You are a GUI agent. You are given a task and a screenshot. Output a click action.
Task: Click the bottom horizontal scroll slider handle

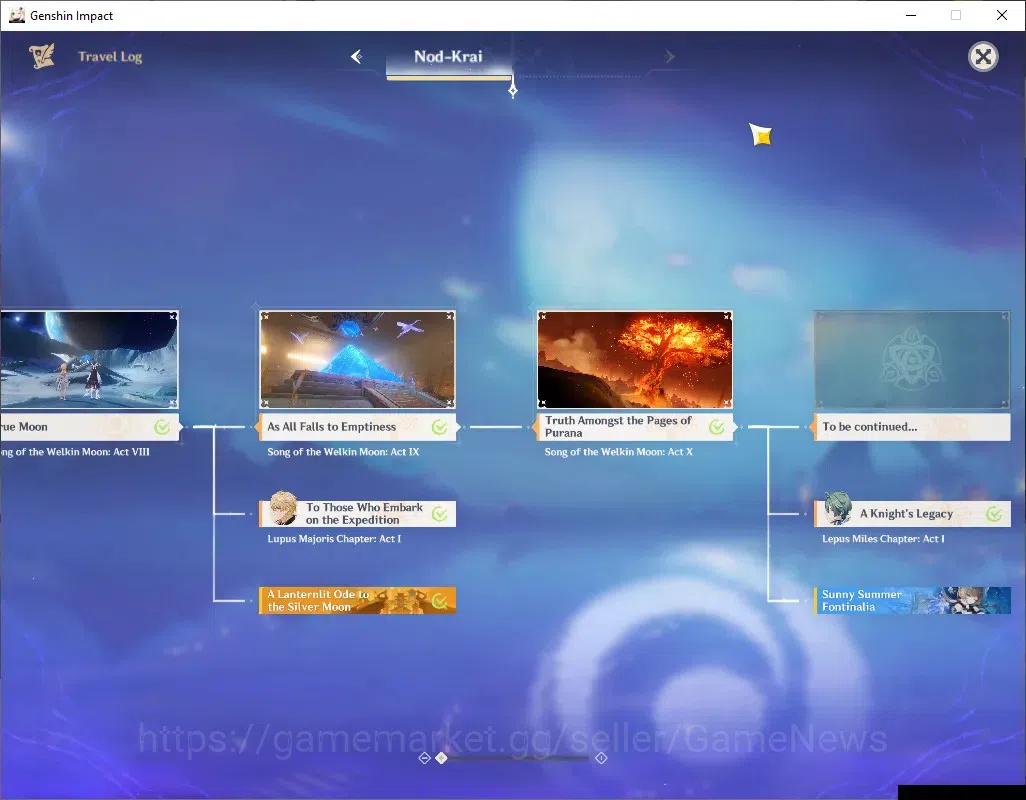(x=442, y=758)
